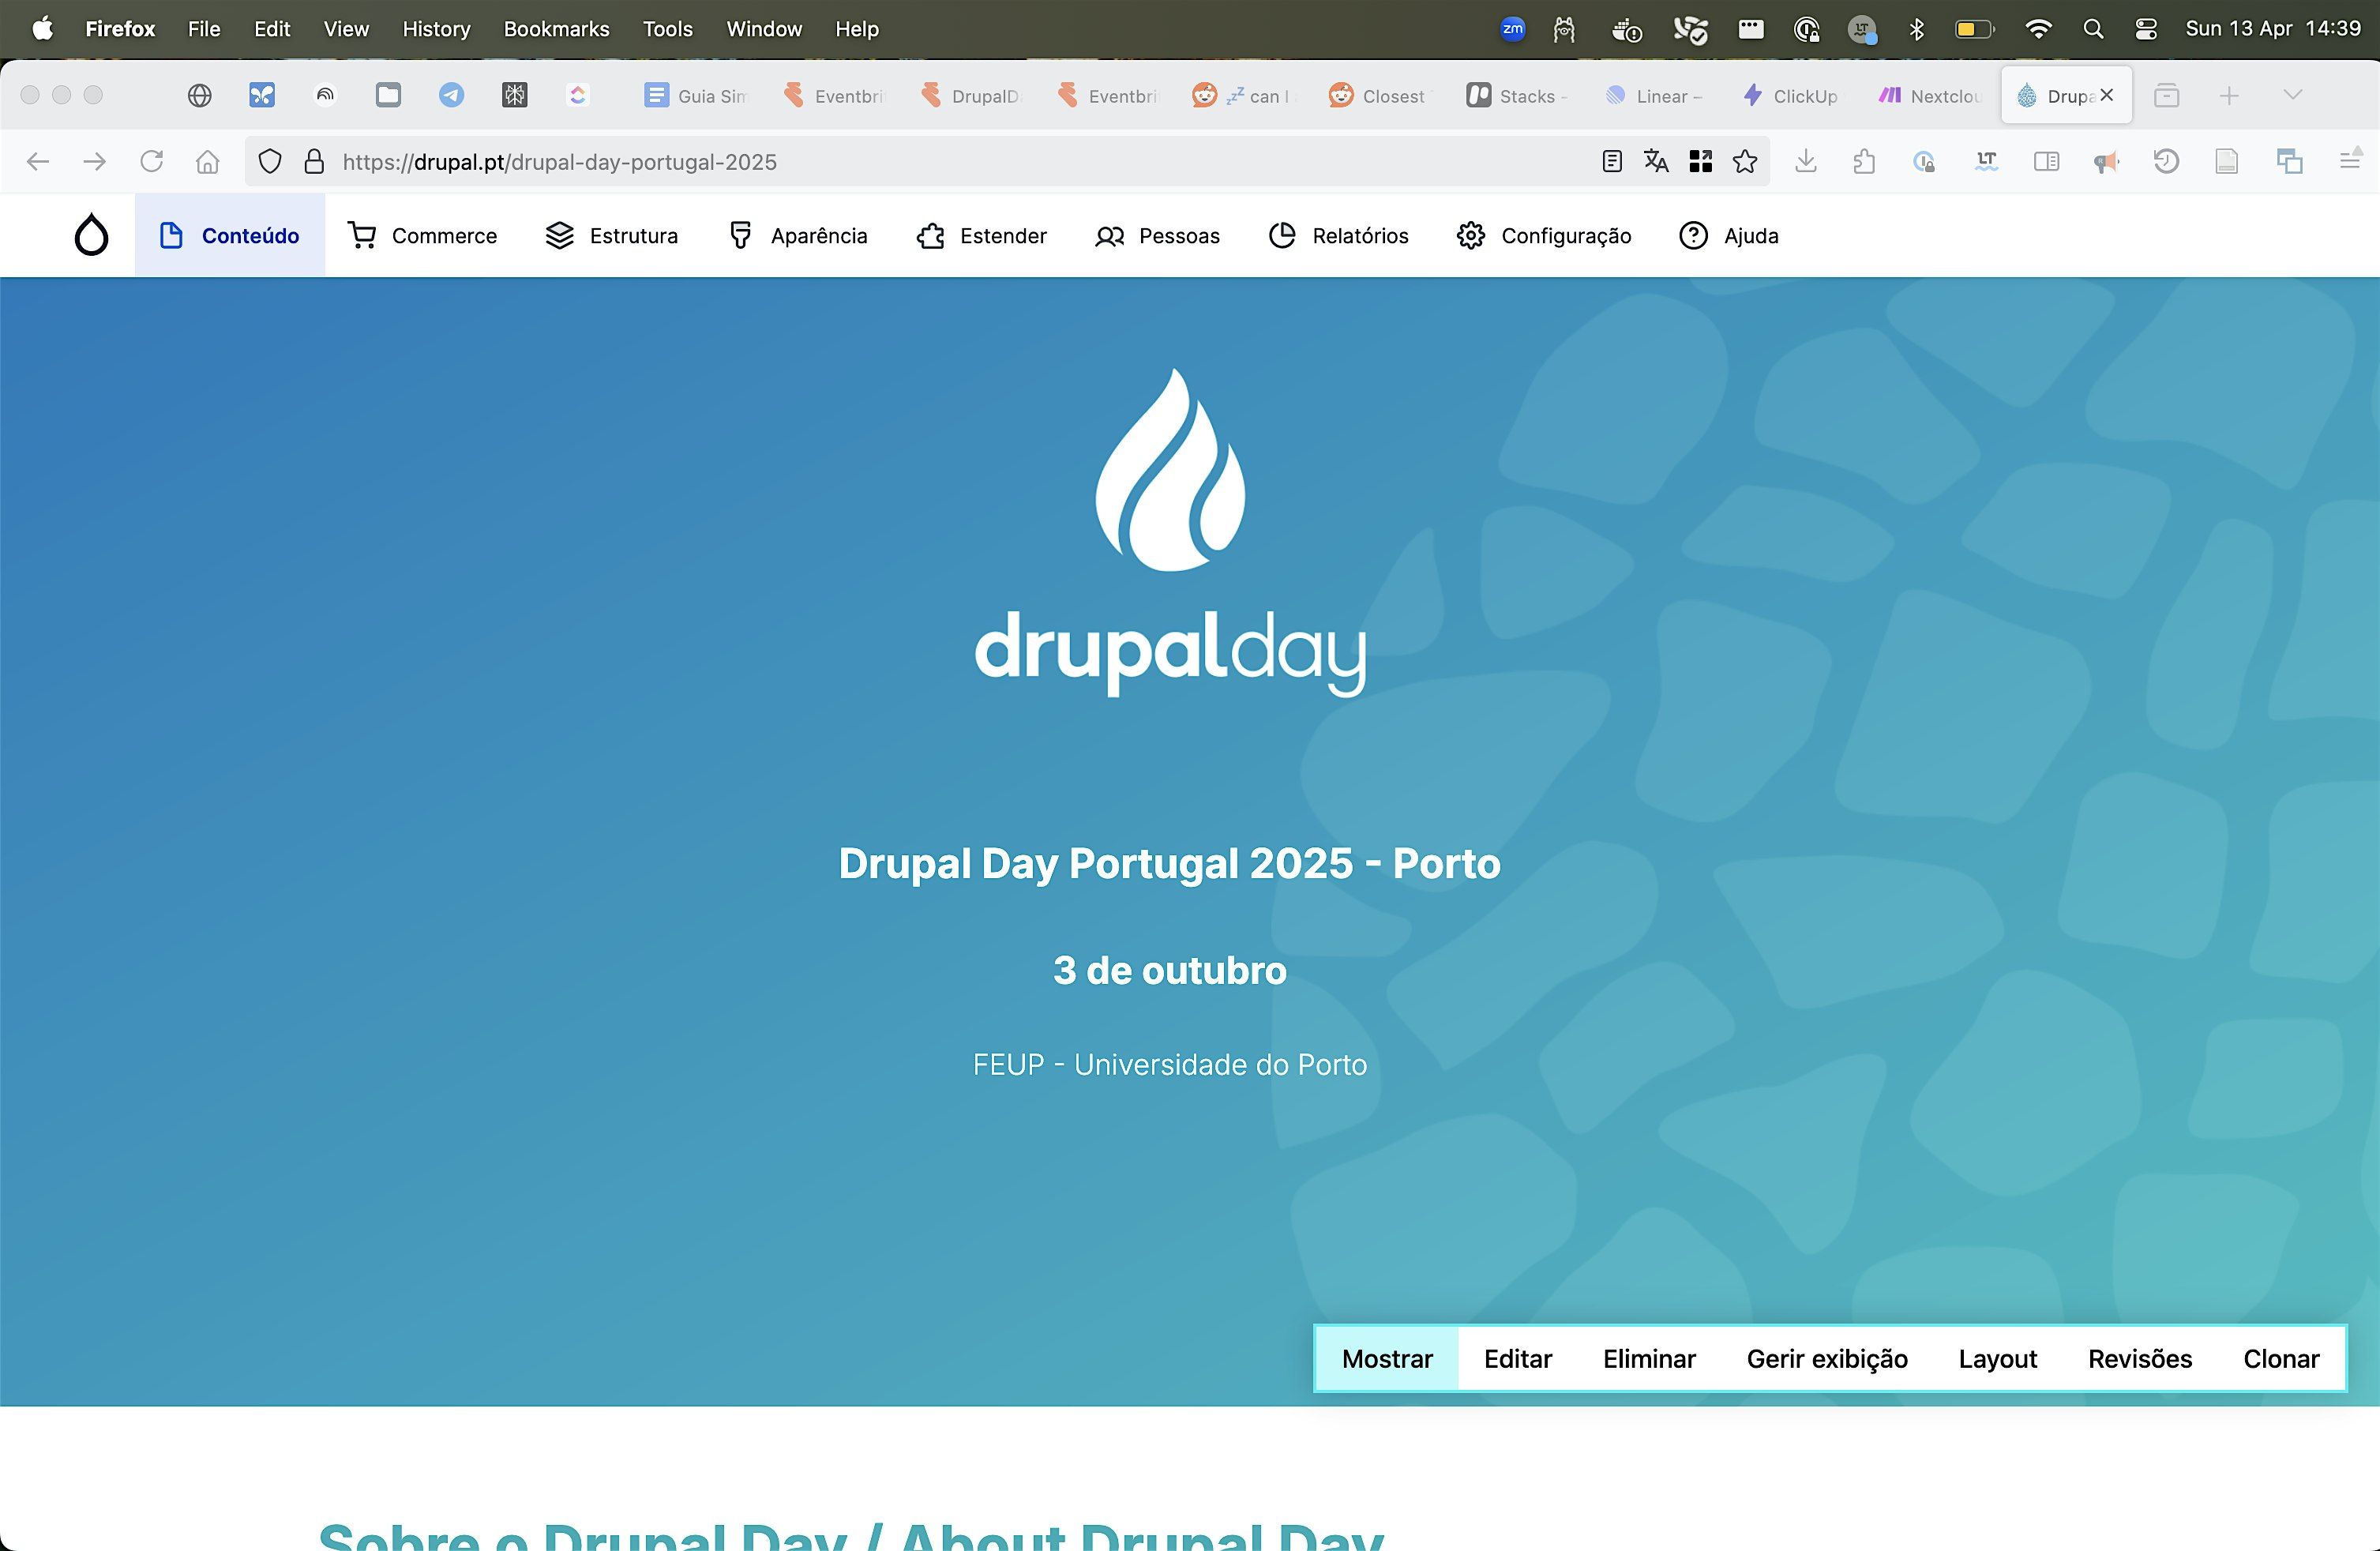Toggle Reader View icon in address bar

(1611, 161)
